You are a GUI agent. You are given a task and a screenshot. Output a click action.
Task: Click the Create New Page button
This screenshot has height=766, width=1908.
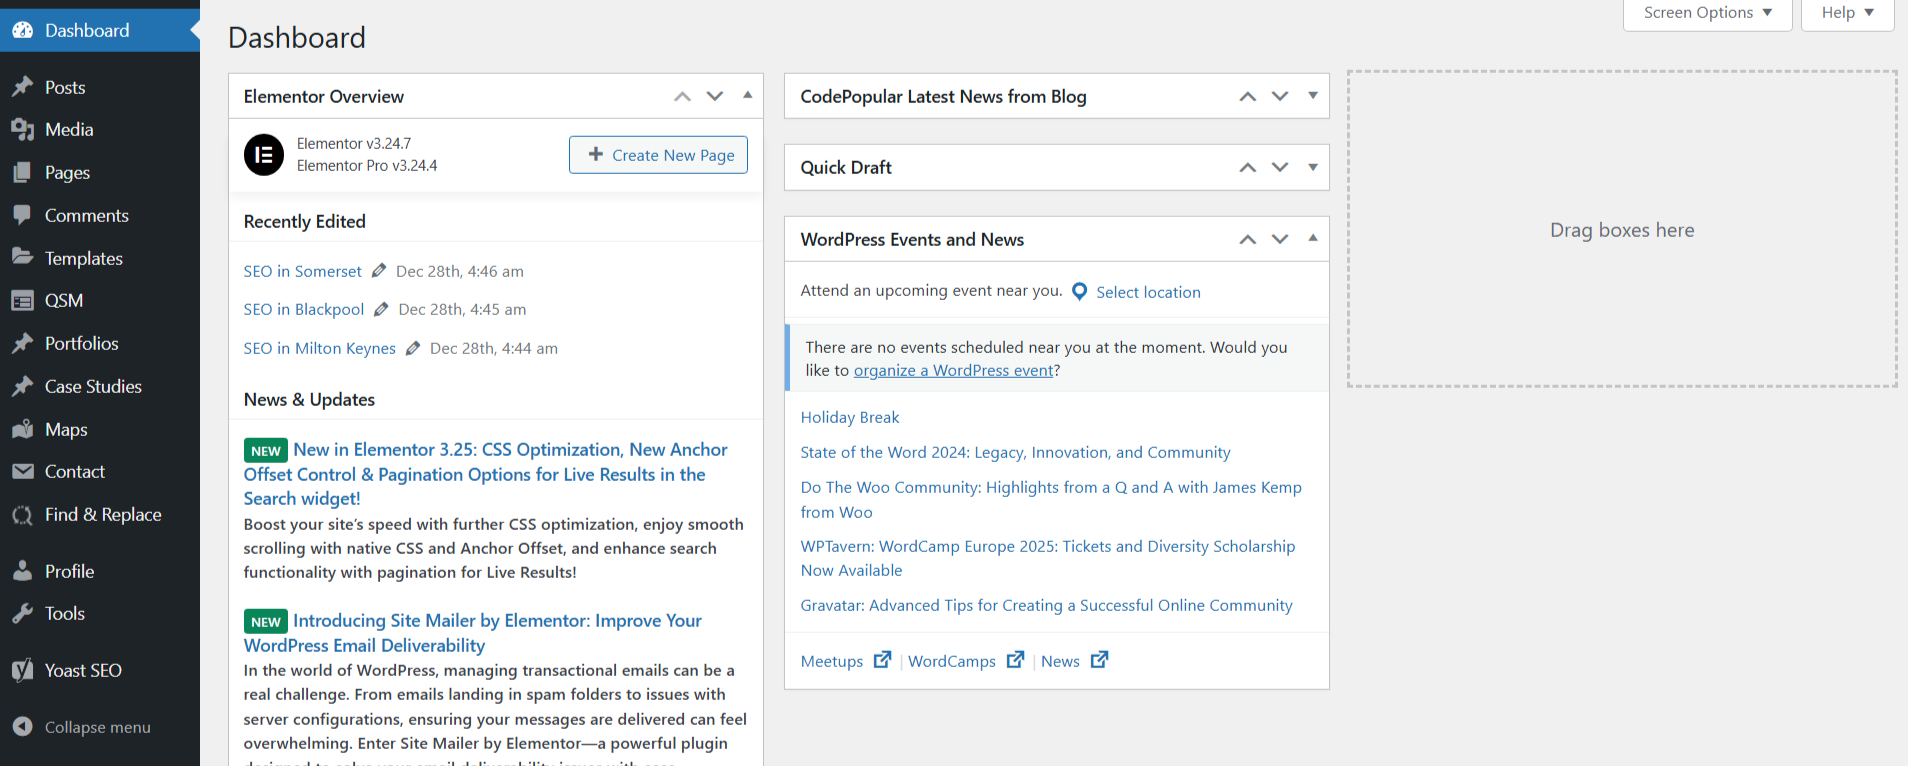click(658, 155)
